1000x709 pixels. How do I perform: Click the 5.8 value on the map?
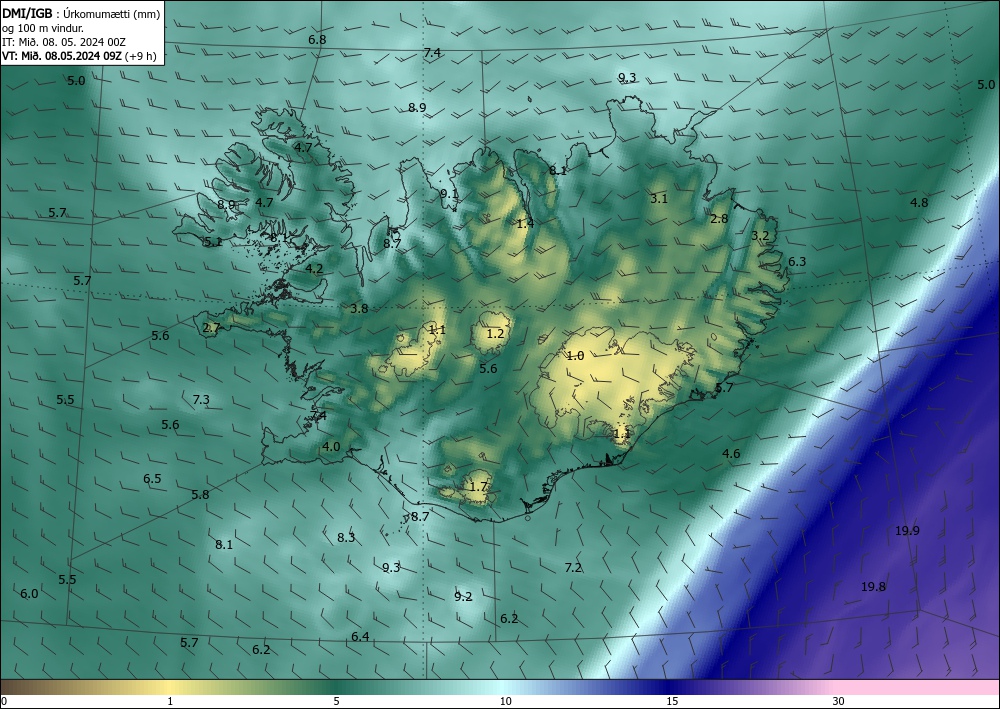(x=200, y=494)
